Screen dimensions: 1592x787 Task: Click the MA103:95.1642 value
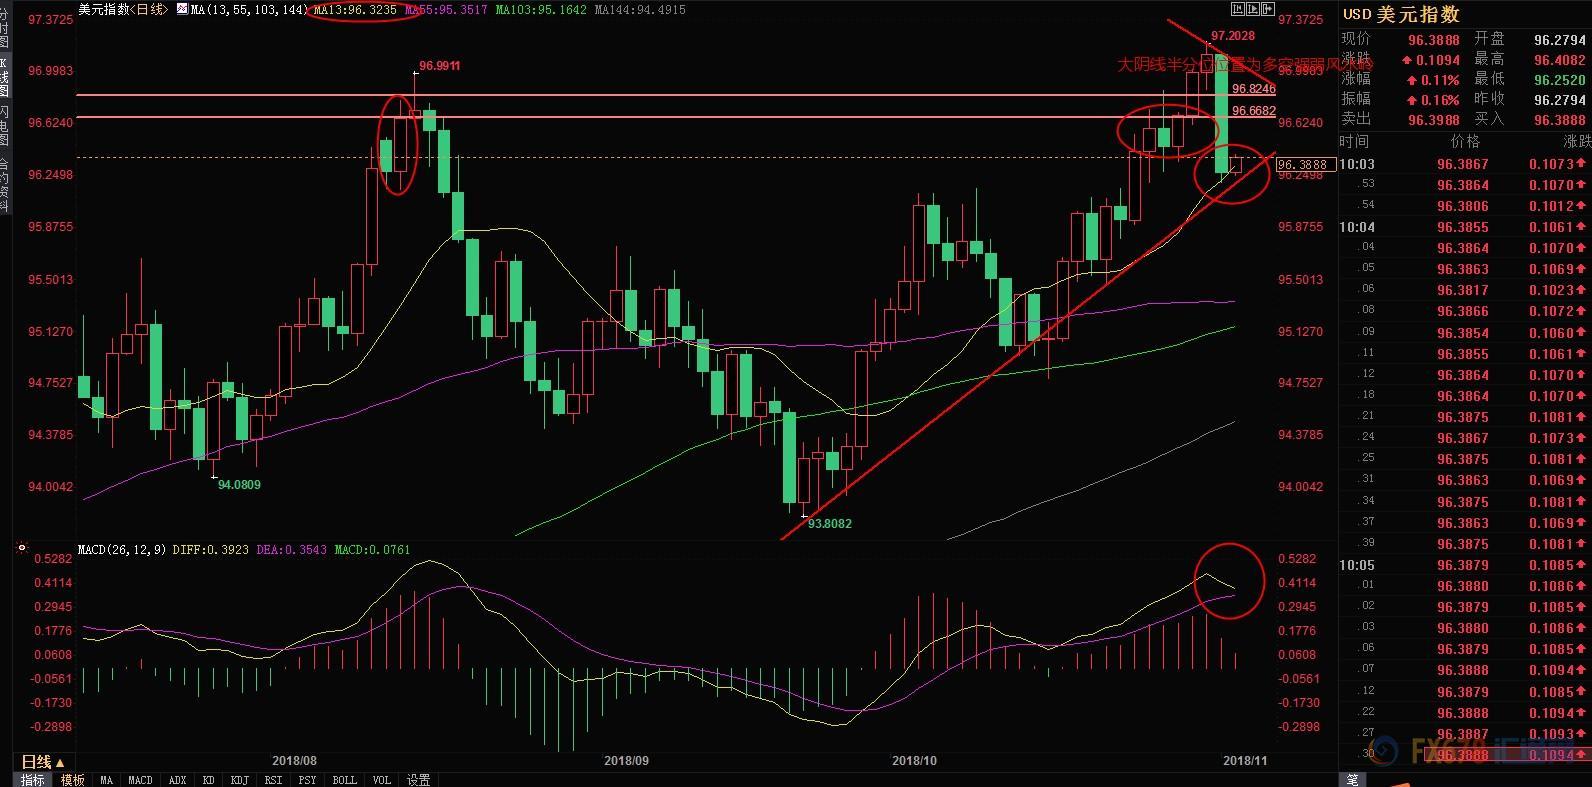541,9
